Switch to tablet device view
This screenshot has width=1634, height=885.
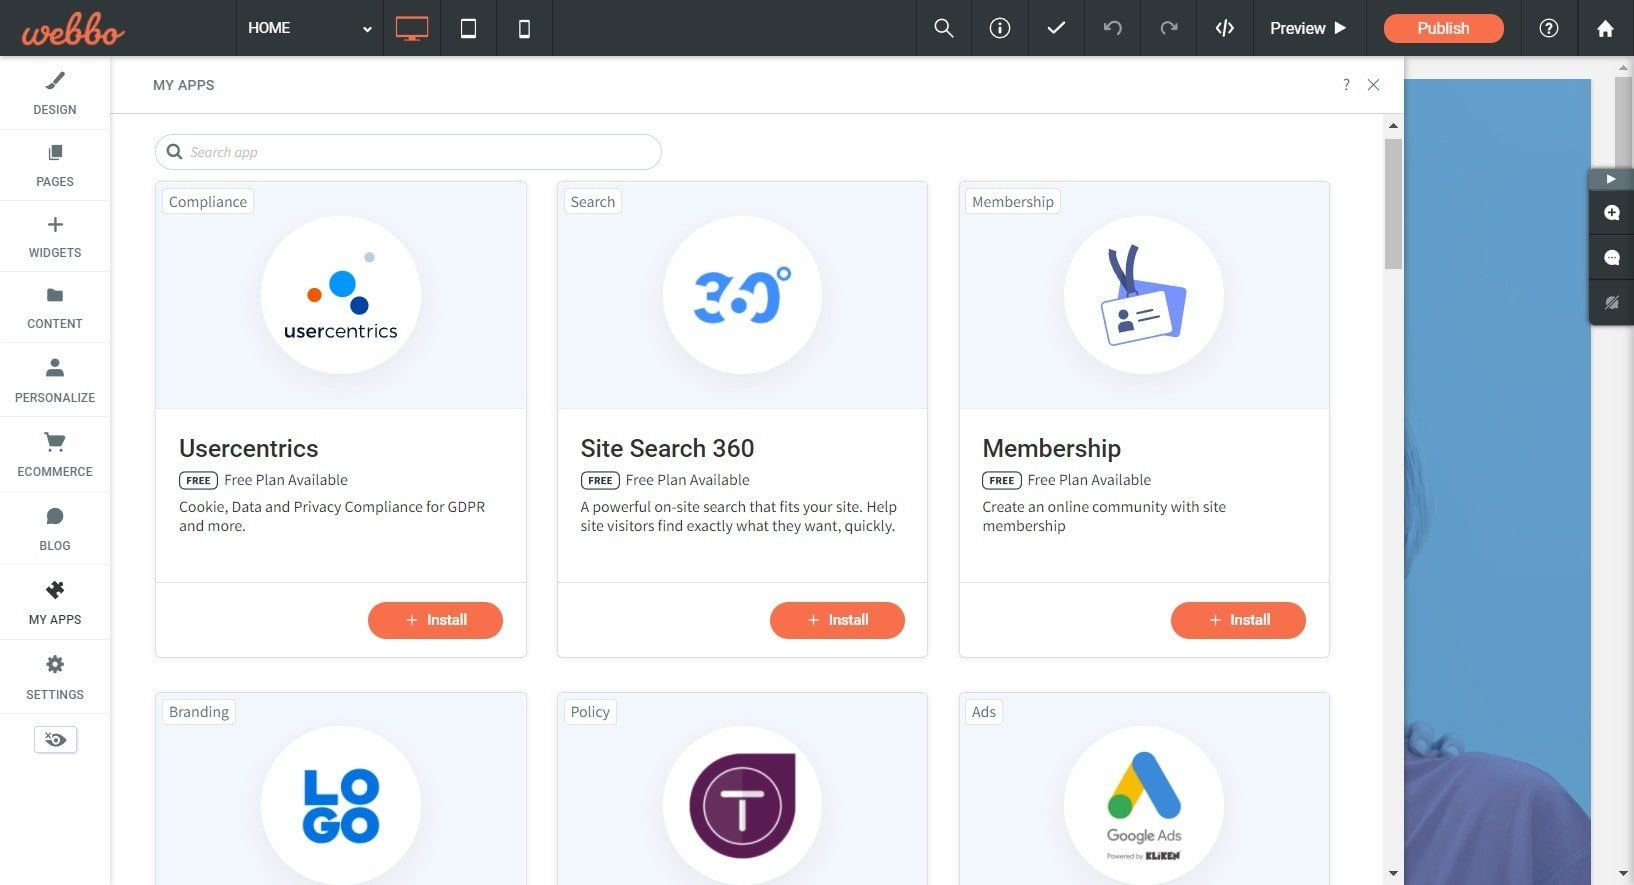pyautogui.click(x=468, y=29)
